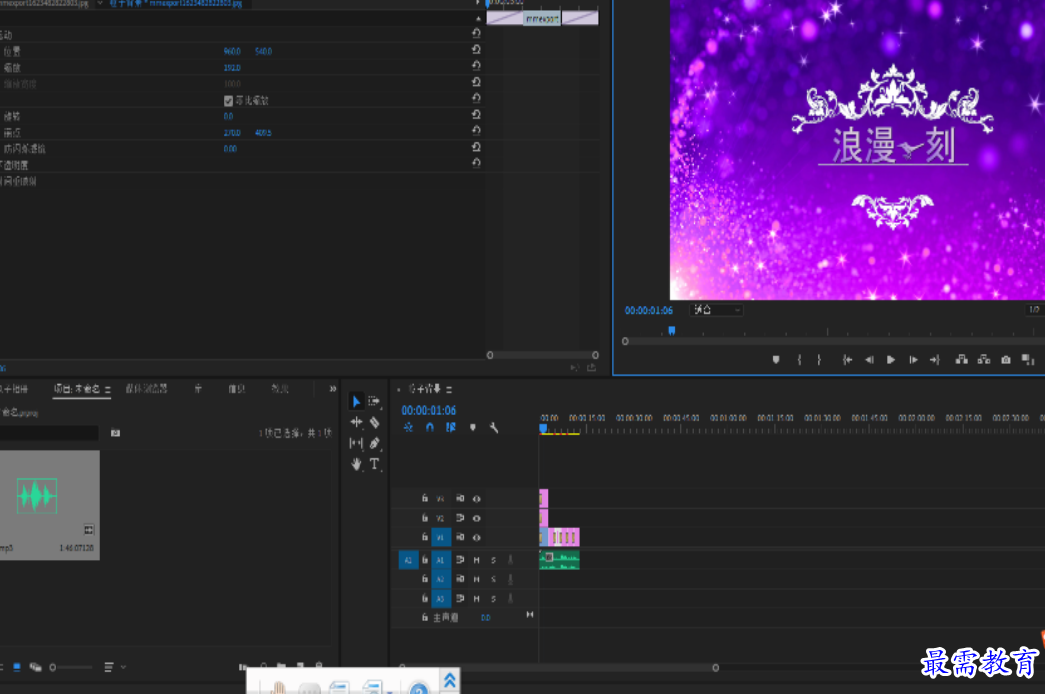Mark Out point in program monitor
The height and width of the screenshot is (694, 1045).
coord(819,360)
